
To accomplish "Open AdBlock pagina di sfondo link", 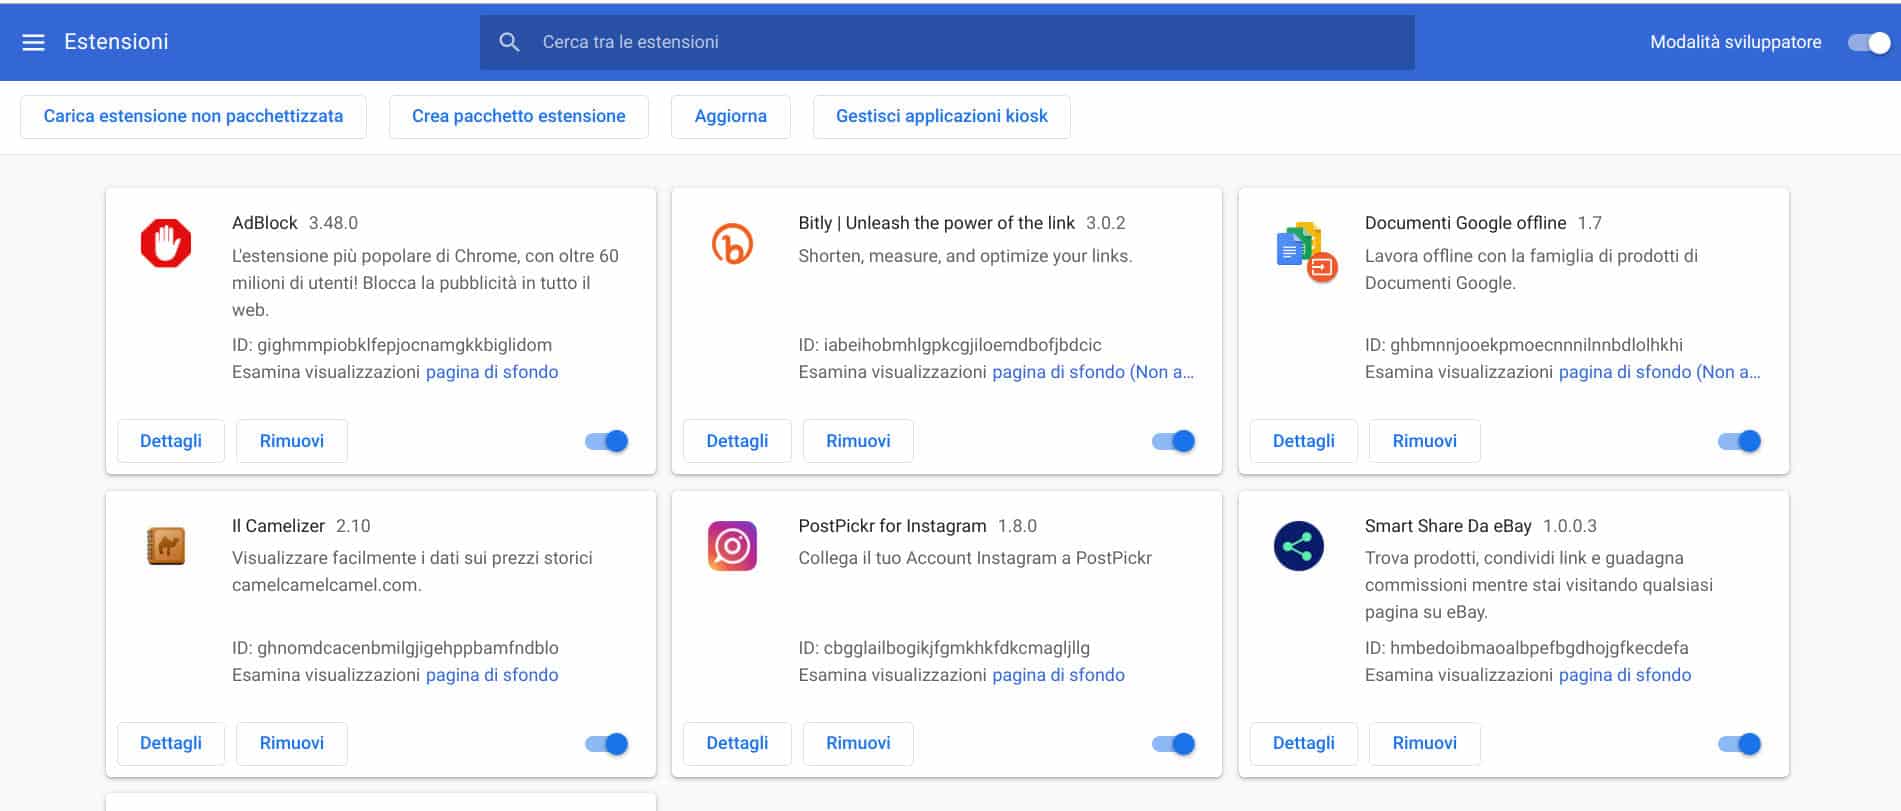I will [492, 372].
